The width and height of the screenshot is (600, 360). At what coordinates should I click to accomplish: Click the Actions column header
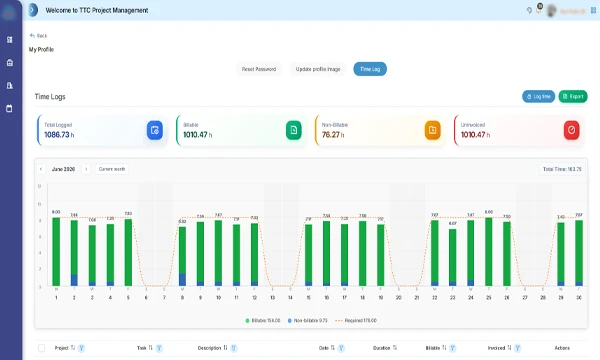coord(562,348)
